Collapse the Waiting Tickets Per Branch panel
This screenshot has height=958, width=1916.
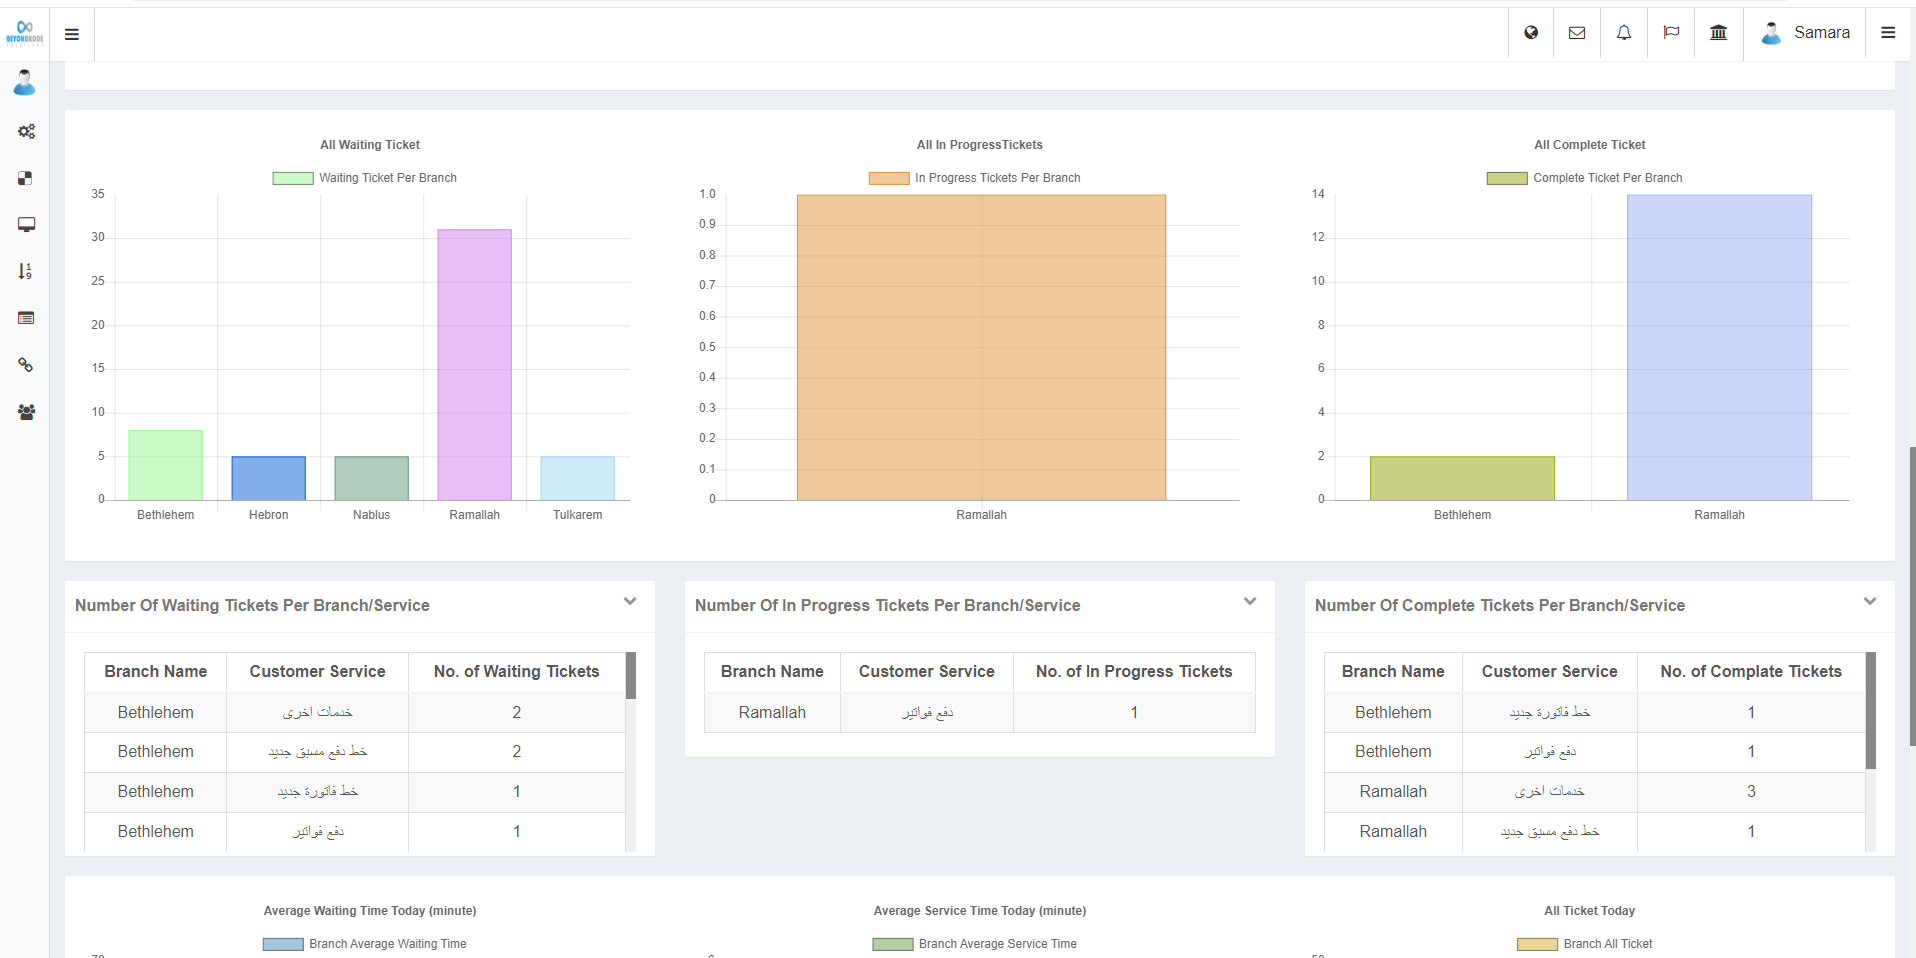tap(630, 602)
